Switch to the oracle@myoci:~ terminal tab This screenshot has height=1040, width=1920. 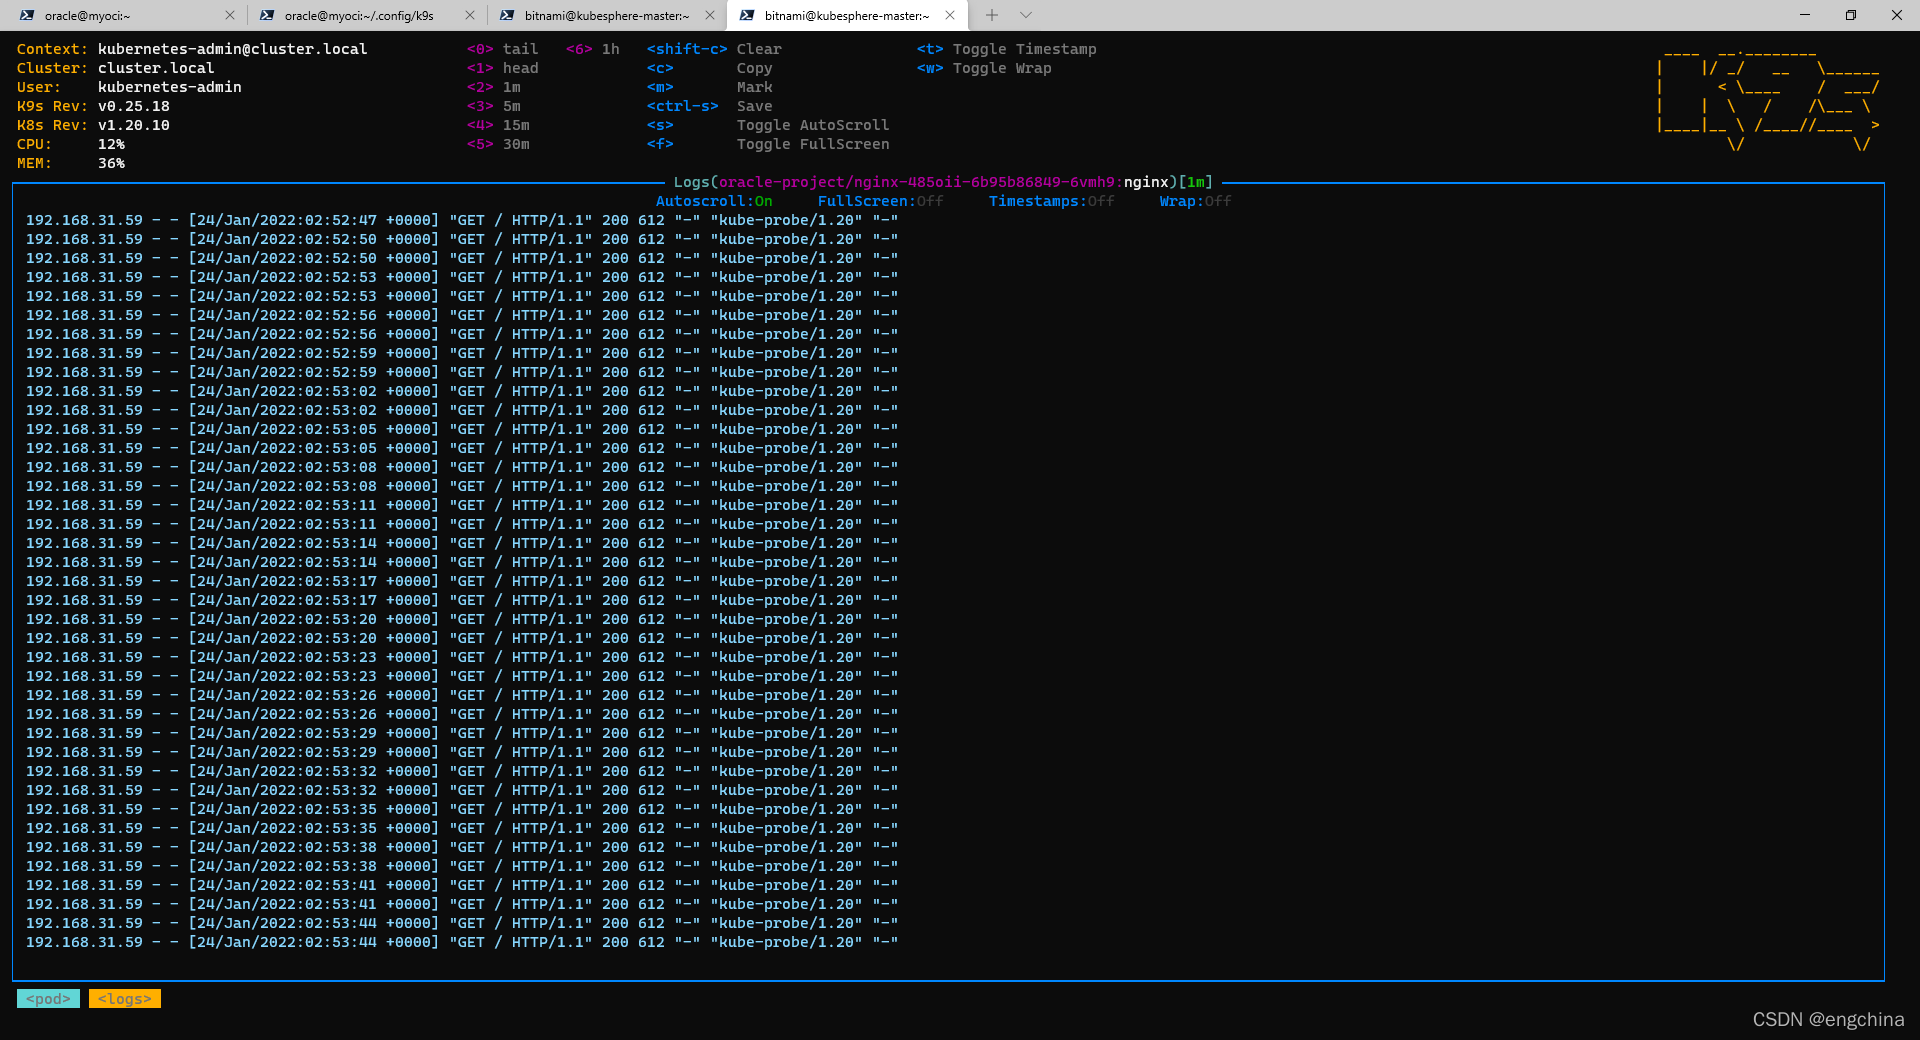click(x=120, y=15)
